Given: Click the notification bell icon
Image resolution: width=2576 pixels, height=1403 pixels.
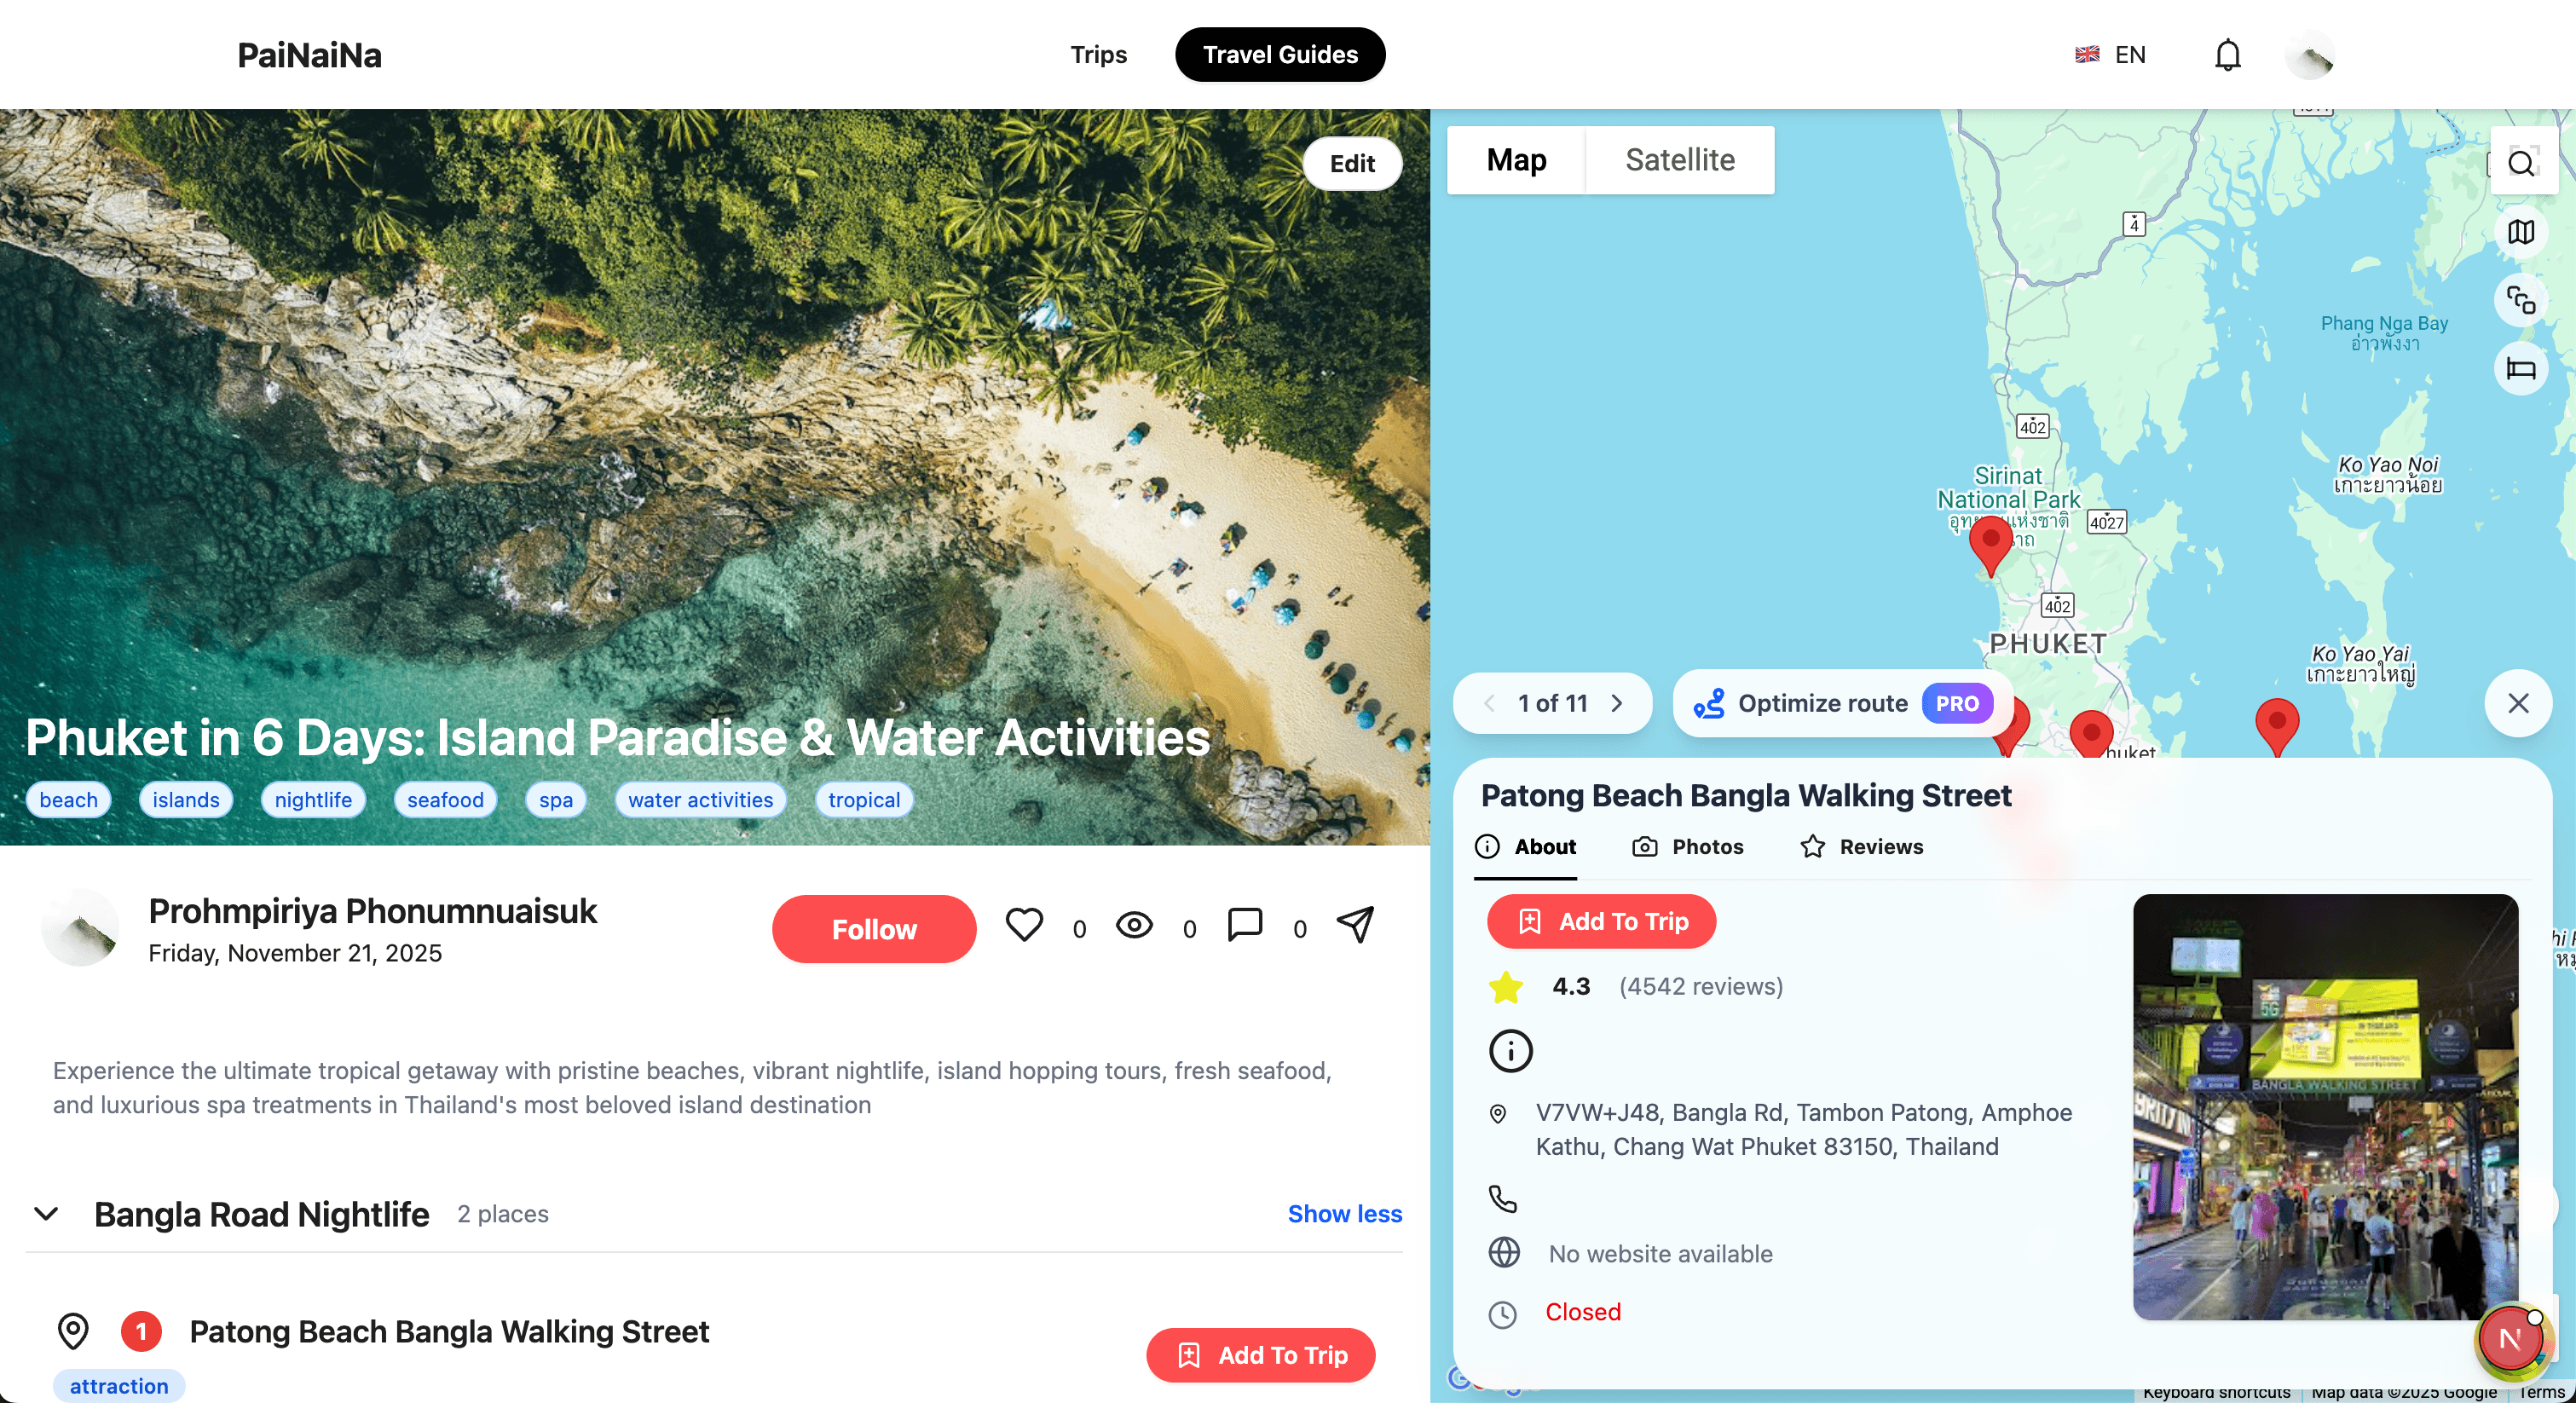Looking at the screenshot, I should coord(2227,55).
